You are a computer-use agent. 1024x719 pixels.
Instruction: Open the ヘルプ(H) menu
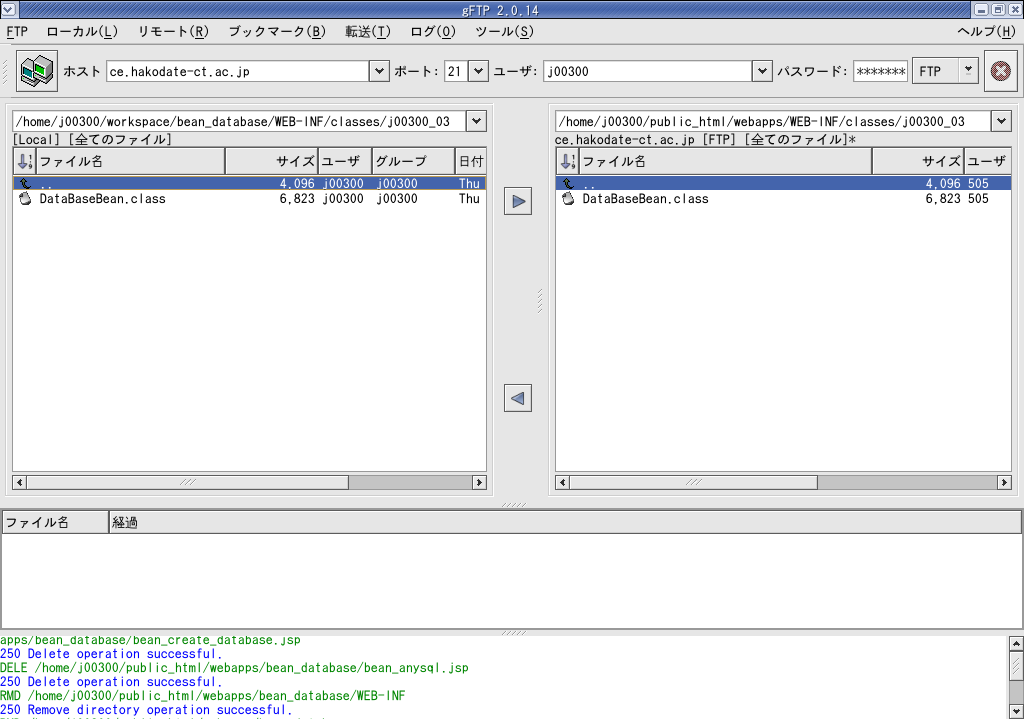pos(986,31)
